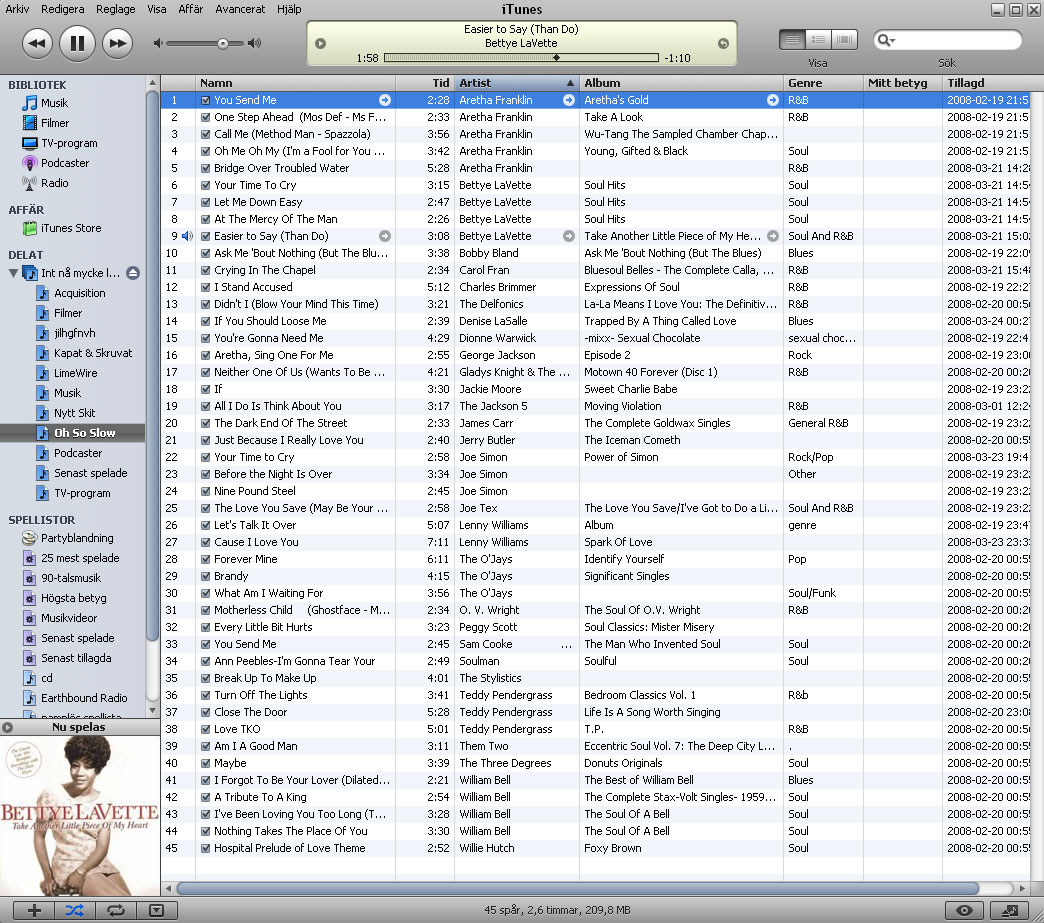The height and width of the screenshot is (923, 1044).
Task: Skip to the next track button
Action: pos(117,44)
